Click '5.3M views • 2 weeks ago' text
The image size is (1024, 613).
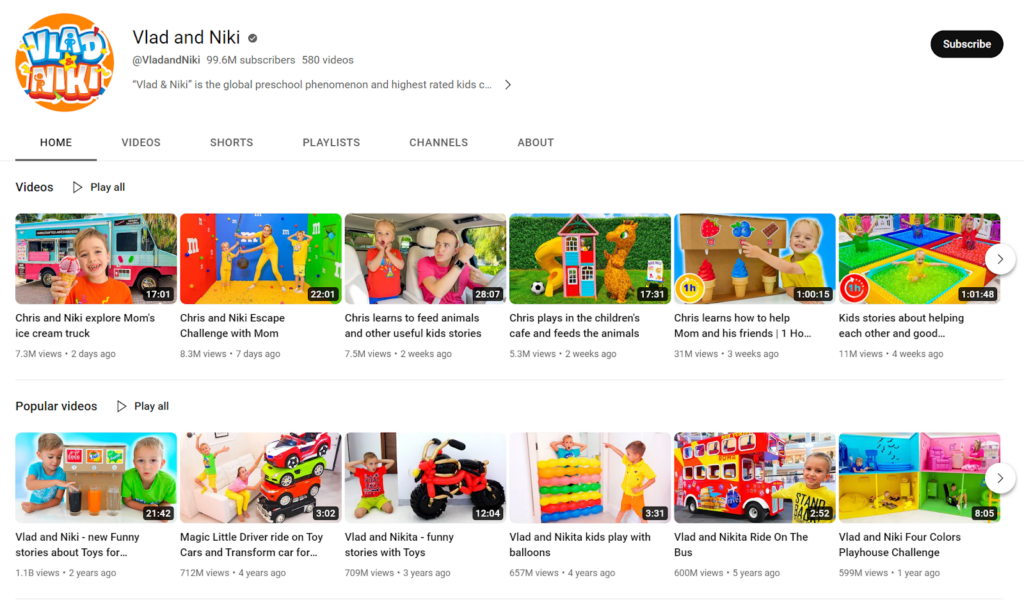pos(563,354)
